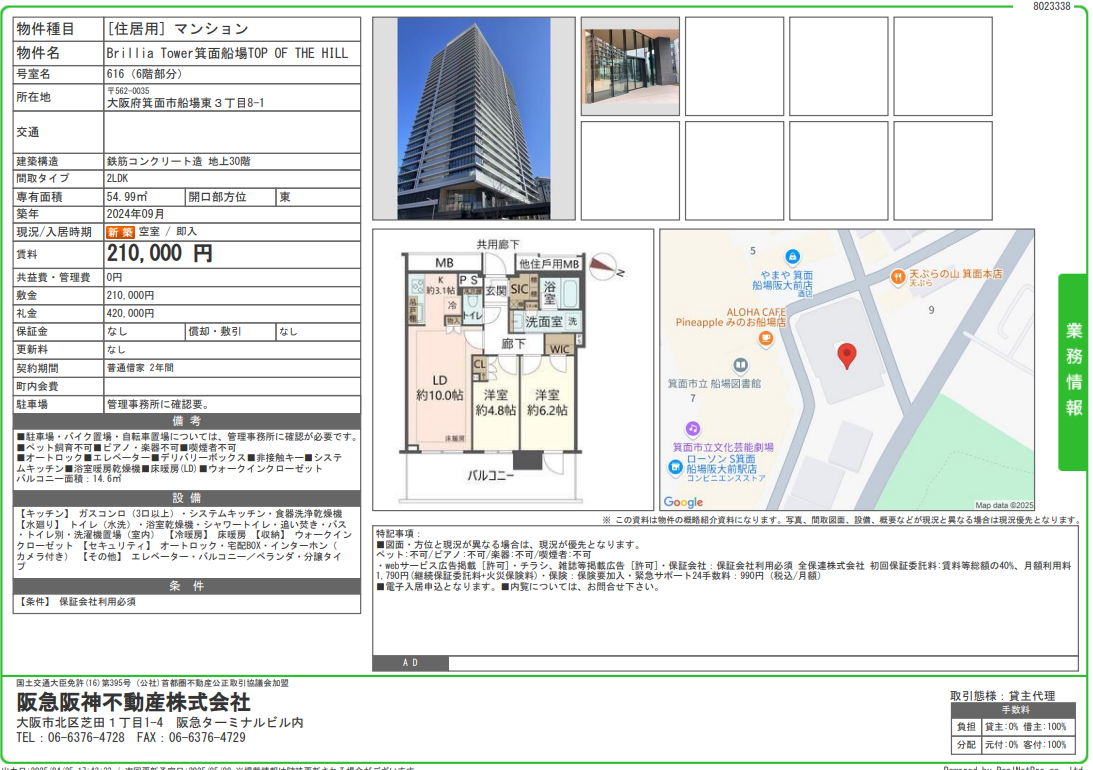Click the LD 約10.0帖 room on the floor plan
1093x770 pixels.
point(439,388)
